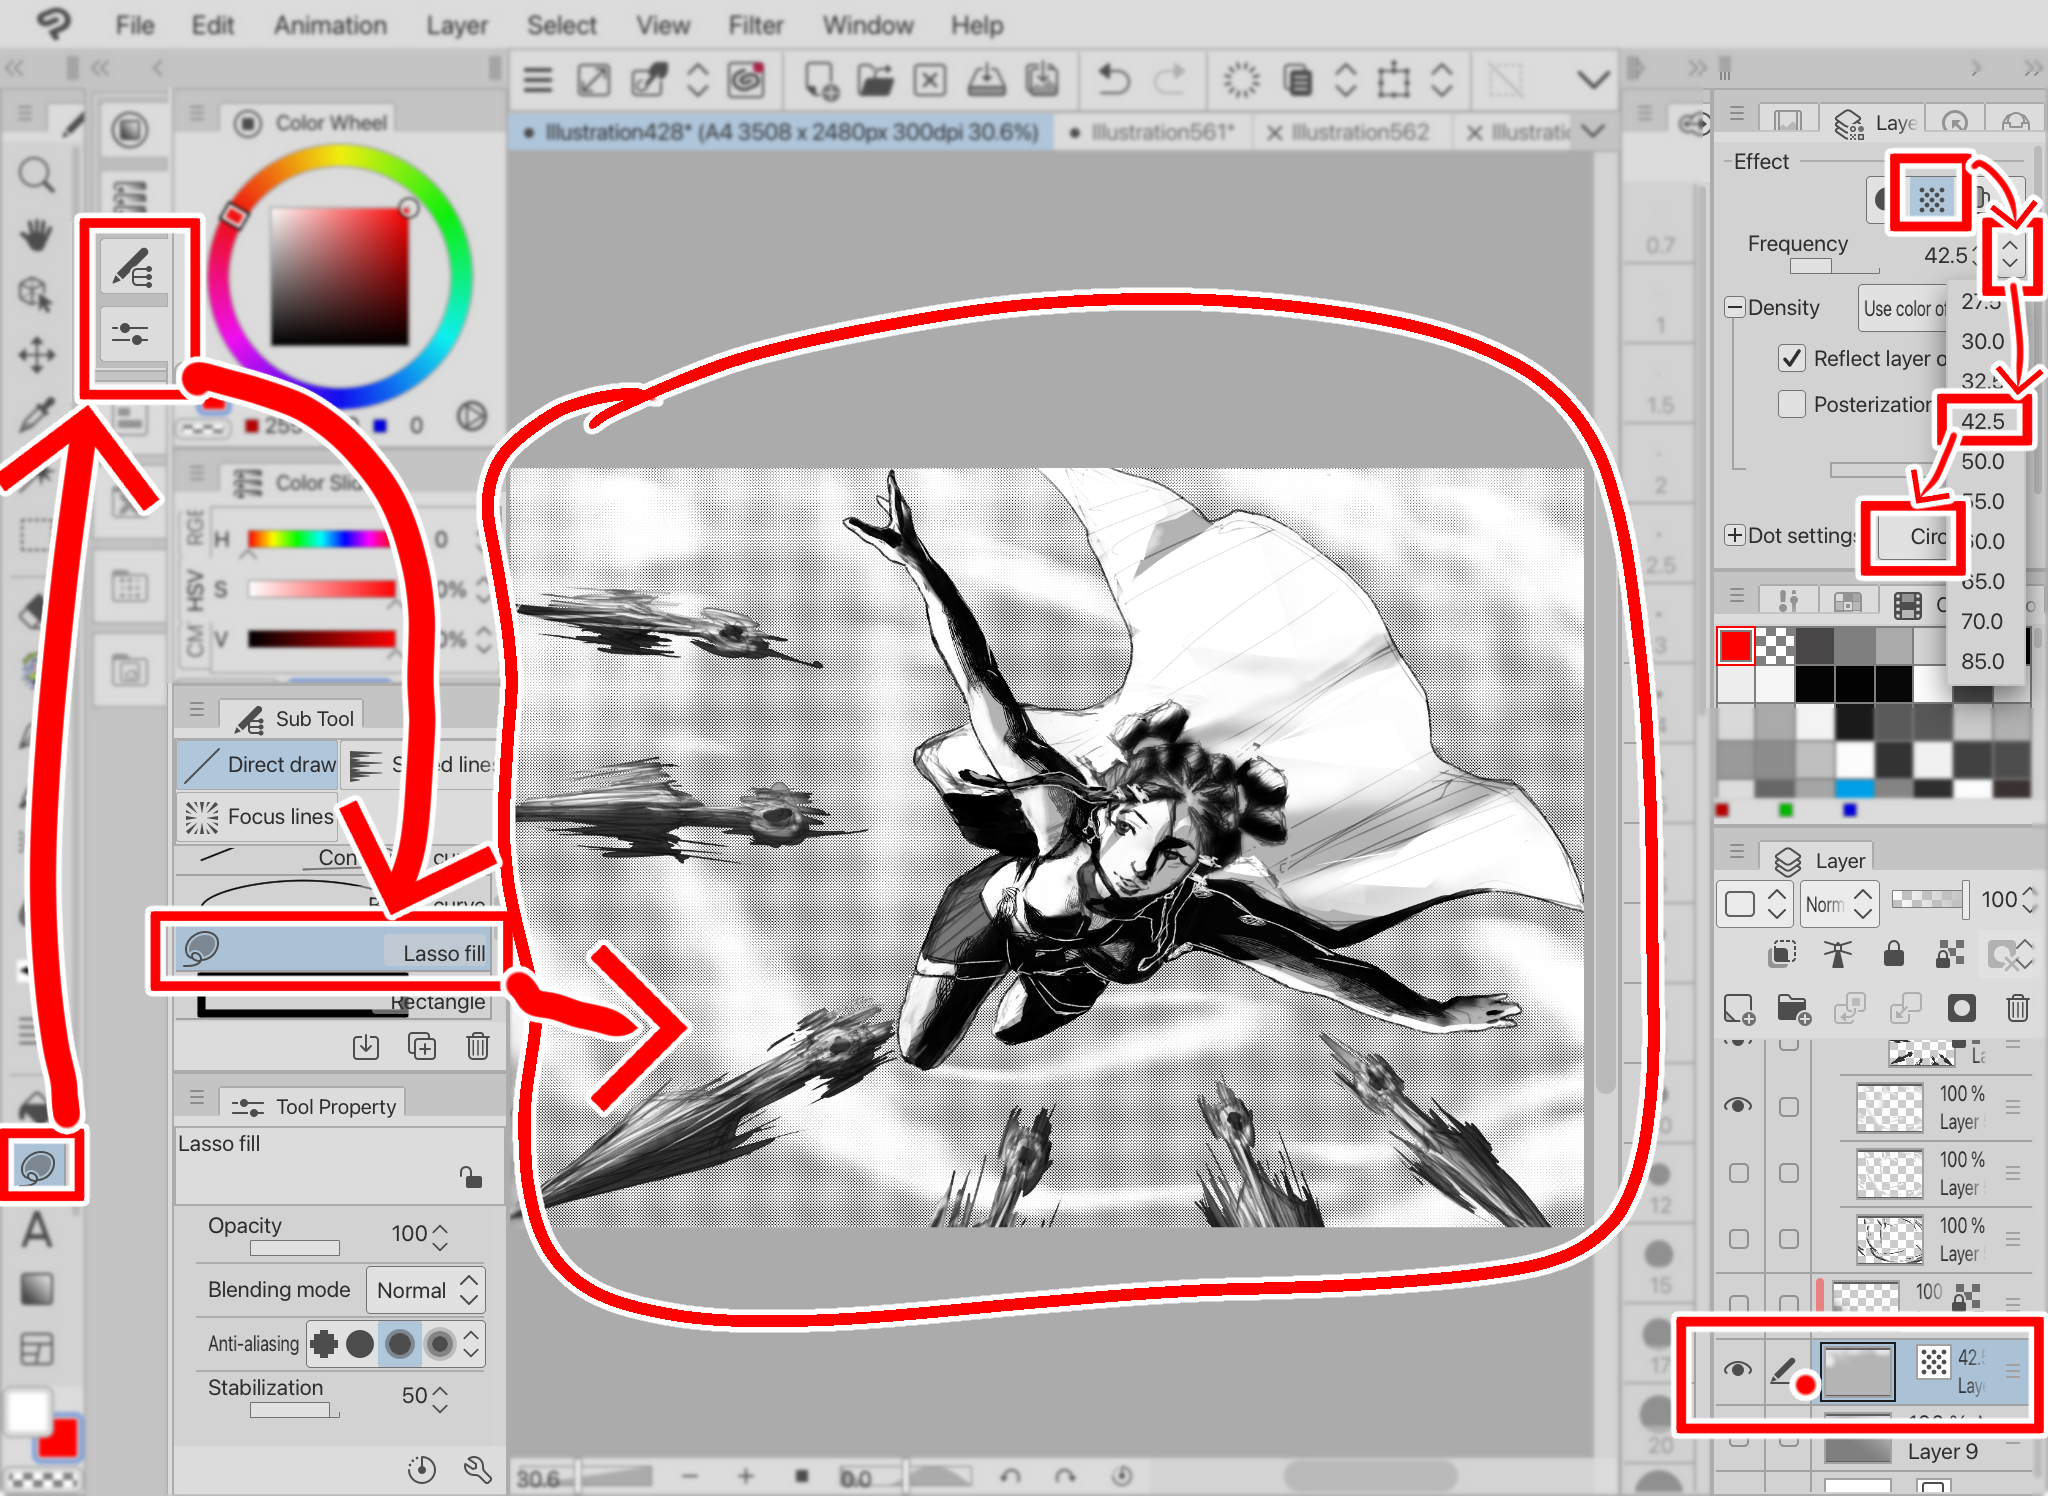Viewport: 2048px width, 1496px height.
Task: Switch to the Focus lines sub tool tab
Action: click(259, 817)
